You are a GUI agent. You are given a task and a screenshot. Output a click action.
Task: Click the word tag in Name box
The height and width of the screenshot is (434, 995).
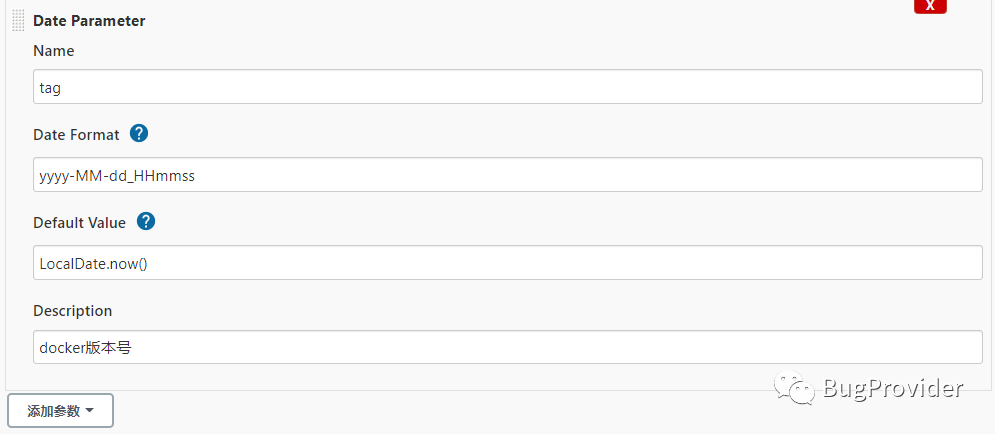tap(50, 88)
